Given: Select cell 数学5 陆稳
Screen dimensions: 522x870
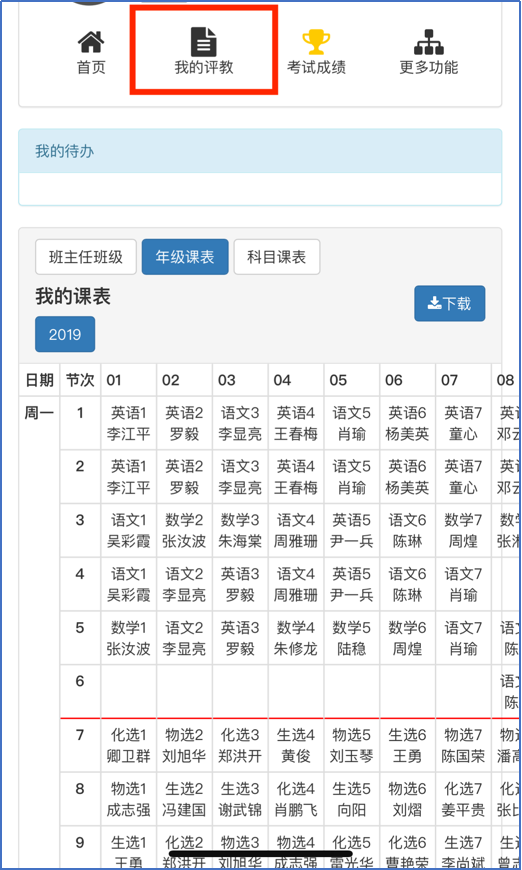Looking at the screenshot, I should 352,638.
